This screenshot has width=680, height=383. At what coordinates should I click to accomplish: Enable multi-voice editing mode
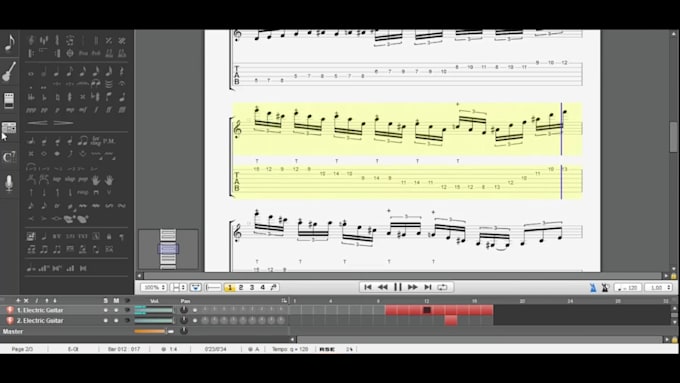click(x=274, y=288)
